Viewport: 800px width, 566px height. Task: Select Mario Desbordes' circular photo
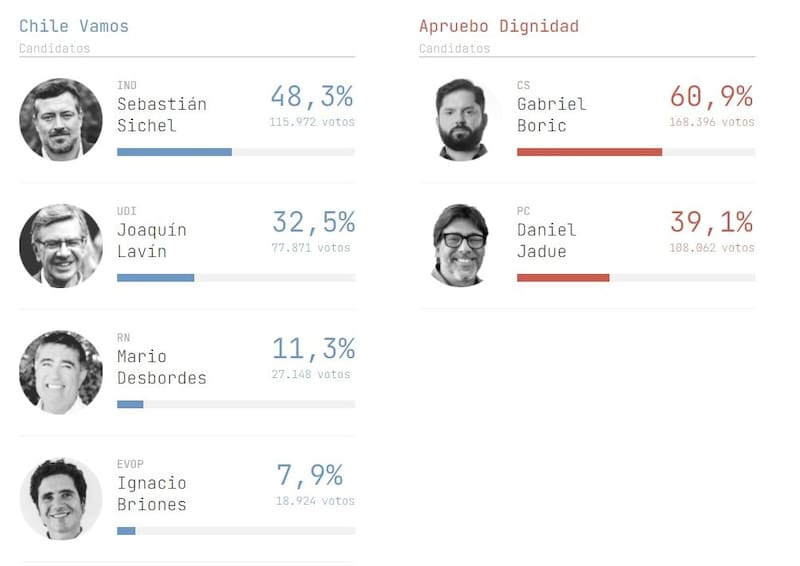(61, 372)
